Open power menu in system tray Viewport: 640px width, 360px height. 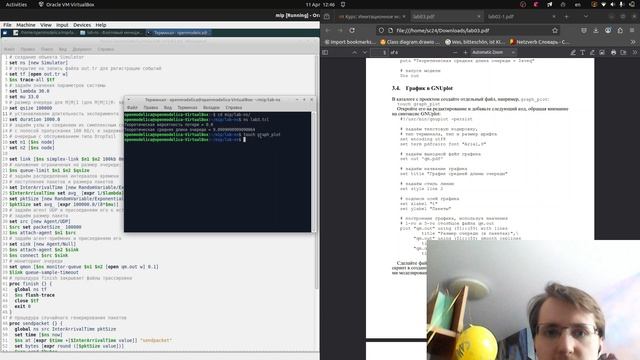[631, 4]
